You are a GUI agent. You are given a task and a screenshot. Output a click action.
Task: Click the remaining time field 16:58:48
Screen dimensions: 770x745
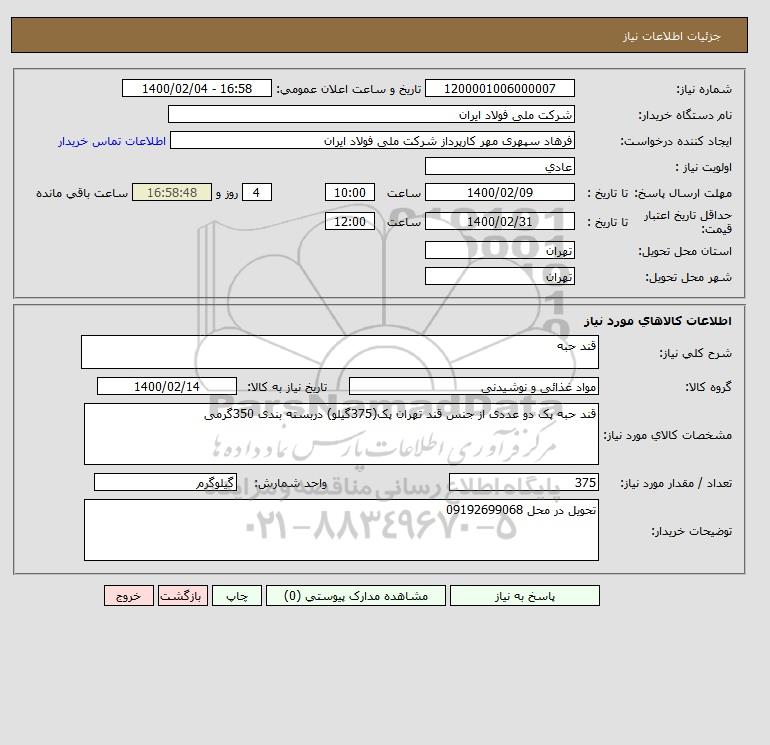tap(172, 193)
